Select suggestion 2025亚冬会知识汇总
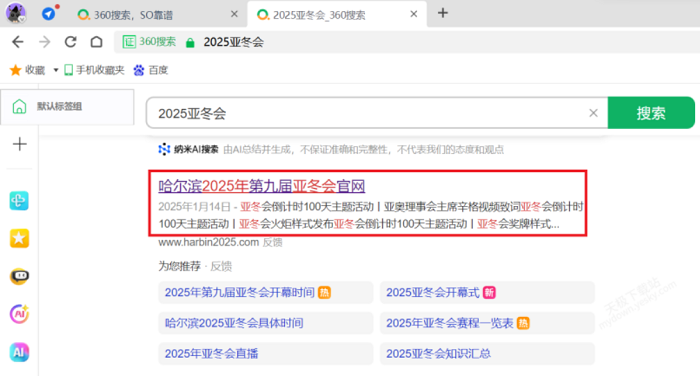The height and width of the screenshot is (376, 700). pyautogui.click(x=487, y=354)
